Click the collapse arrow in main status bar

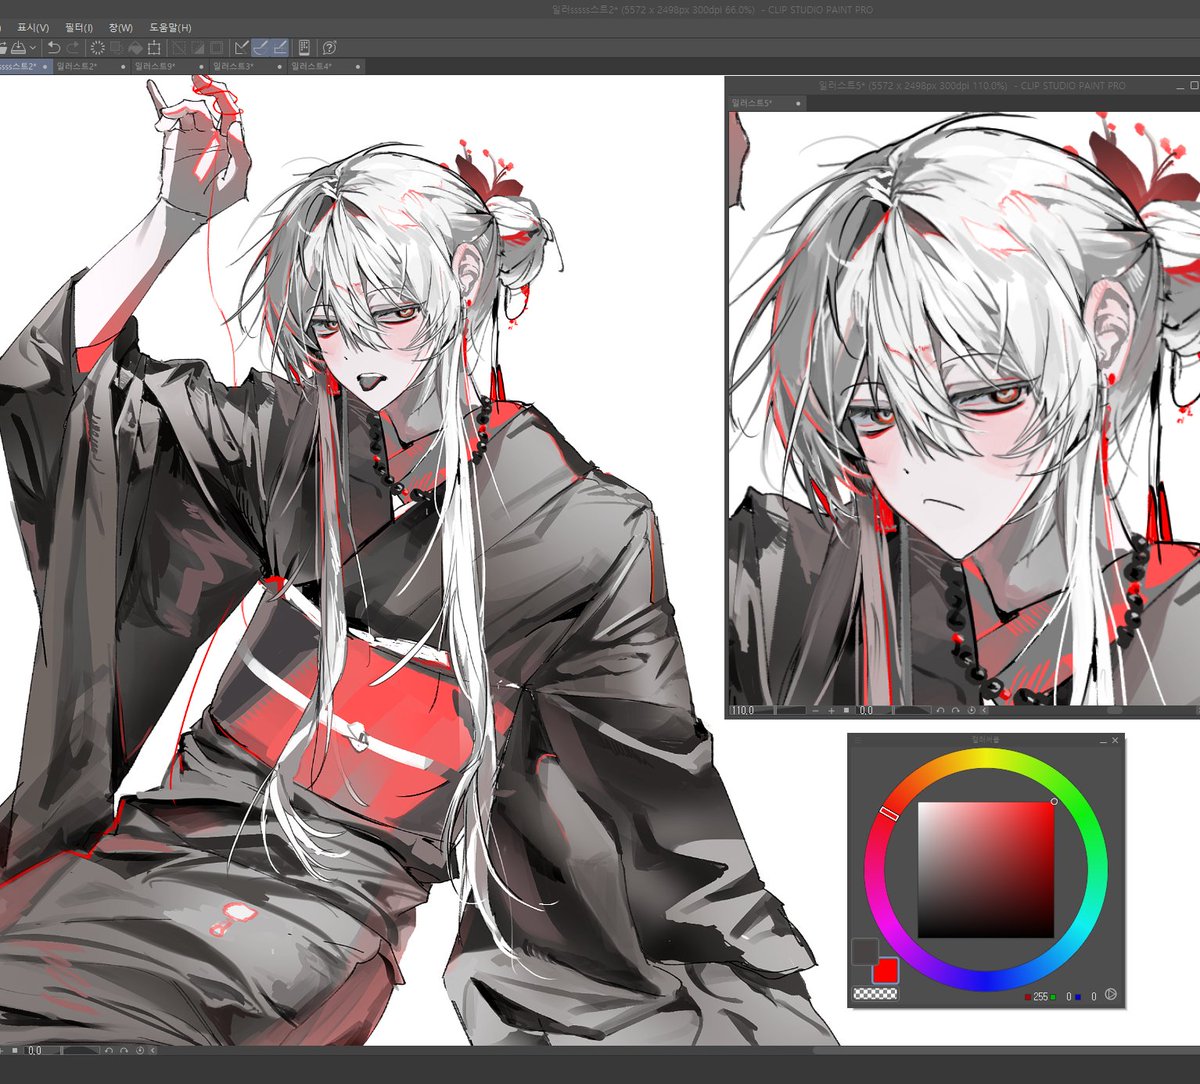point(153,1050)
